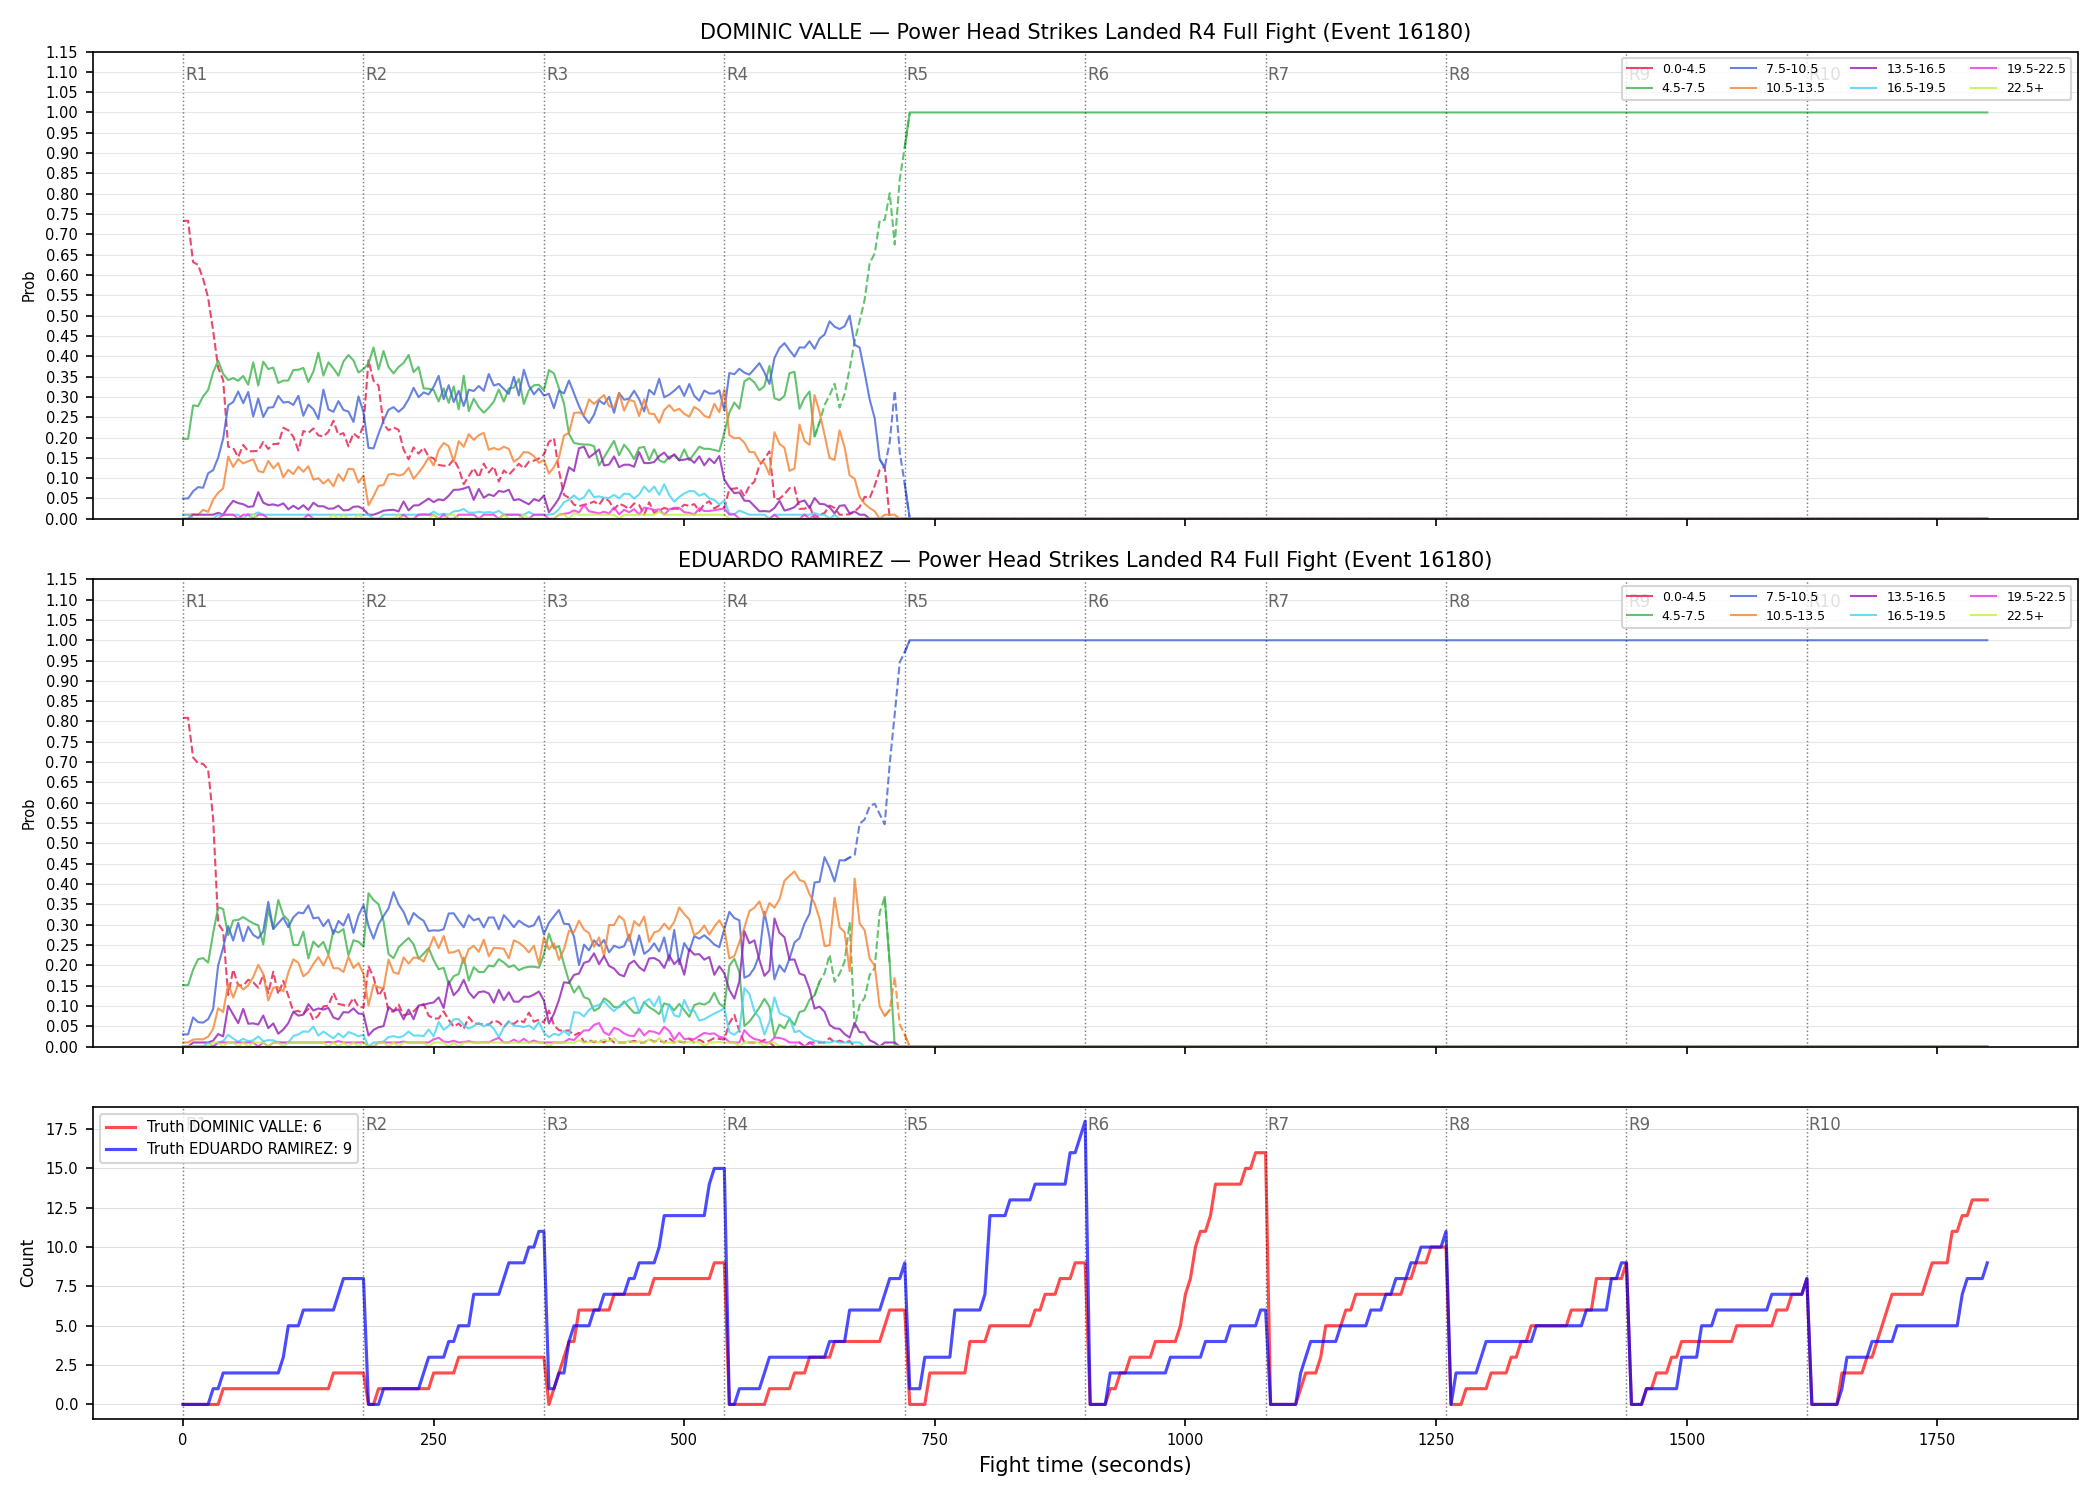Select 4.5-7.5 legend entry in Dominic Valle chart

(x=1665, y=88)
